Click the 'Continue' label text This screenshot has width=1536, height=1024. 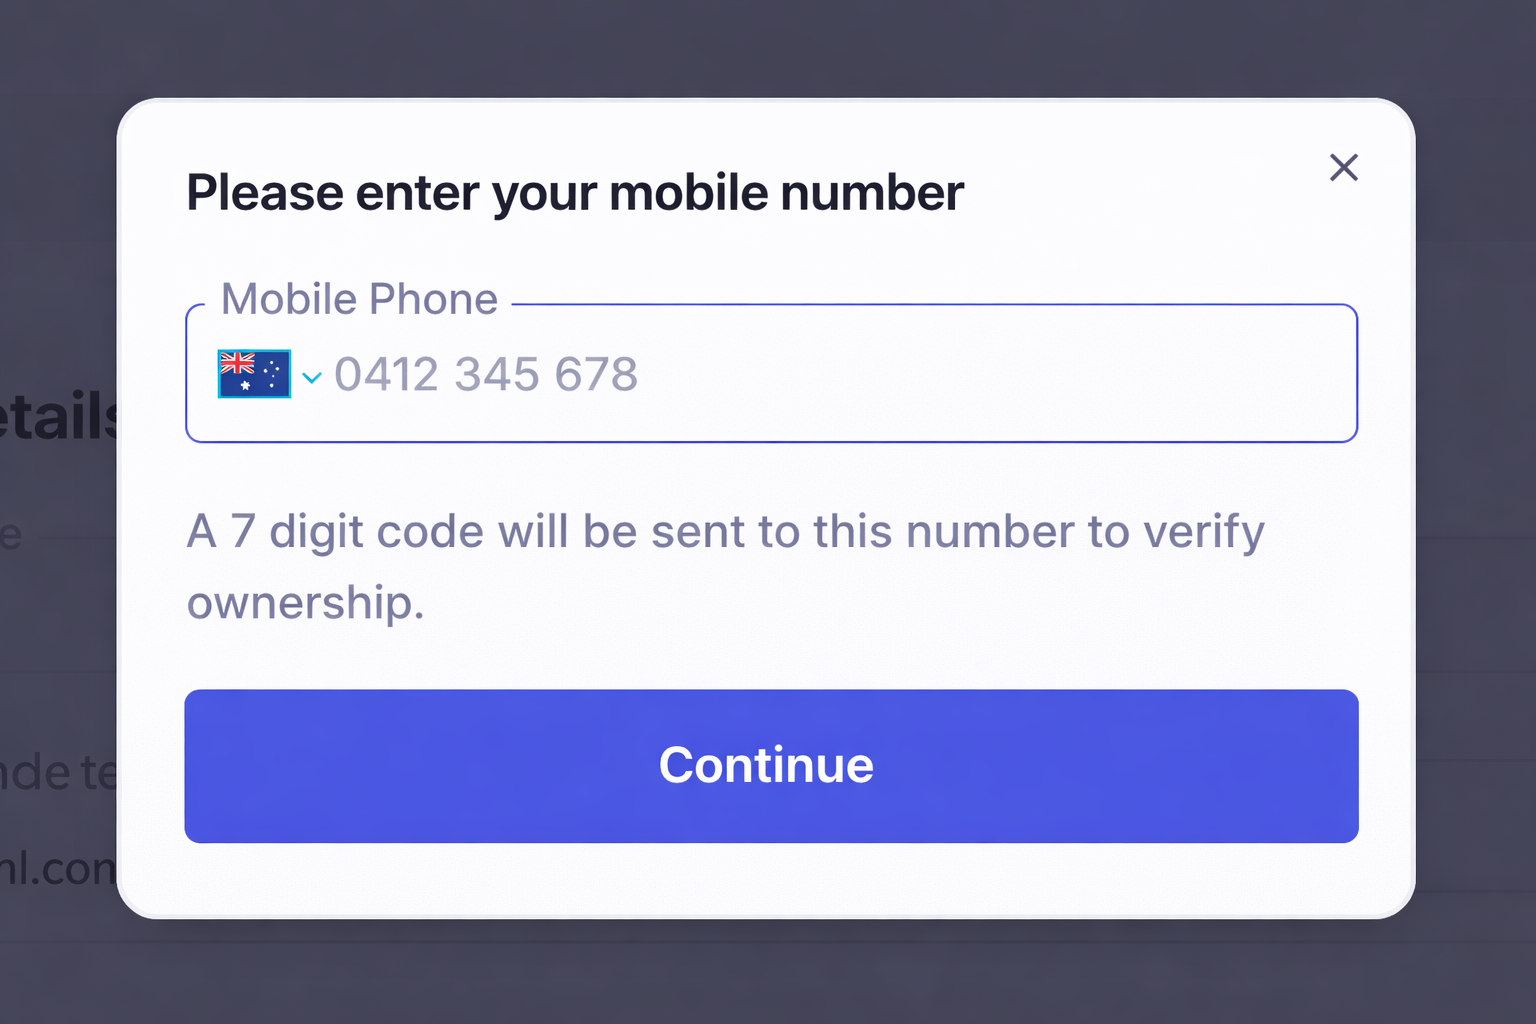(766, 765)
